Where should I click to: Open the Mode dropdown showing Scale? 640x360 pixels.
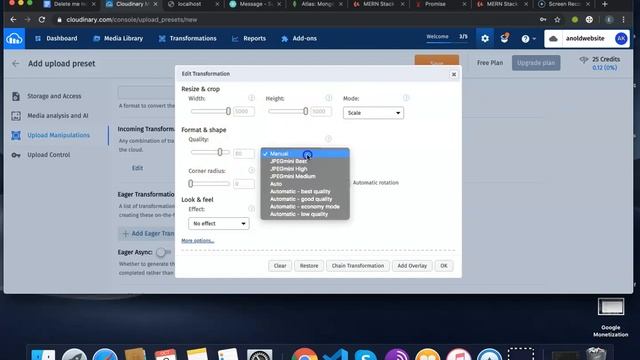click(x=373, y=113)
